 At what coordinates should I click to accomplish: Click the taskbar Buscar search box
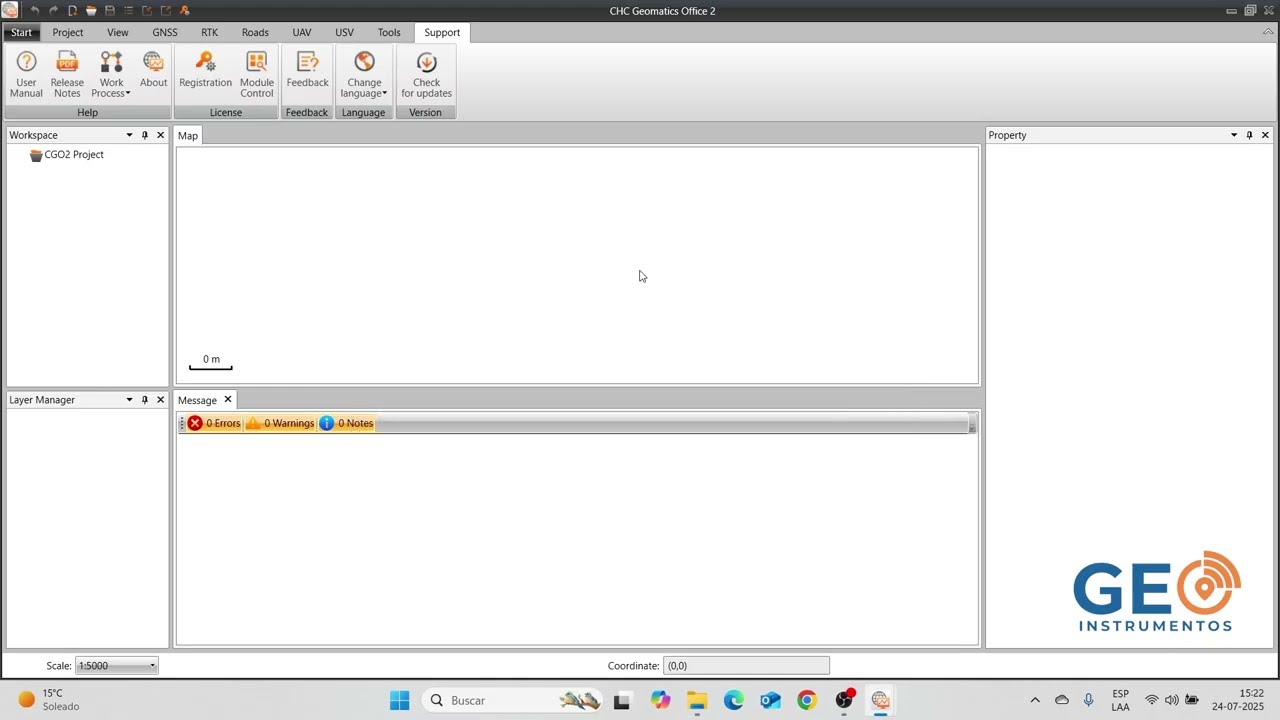[x=513, y=700]
